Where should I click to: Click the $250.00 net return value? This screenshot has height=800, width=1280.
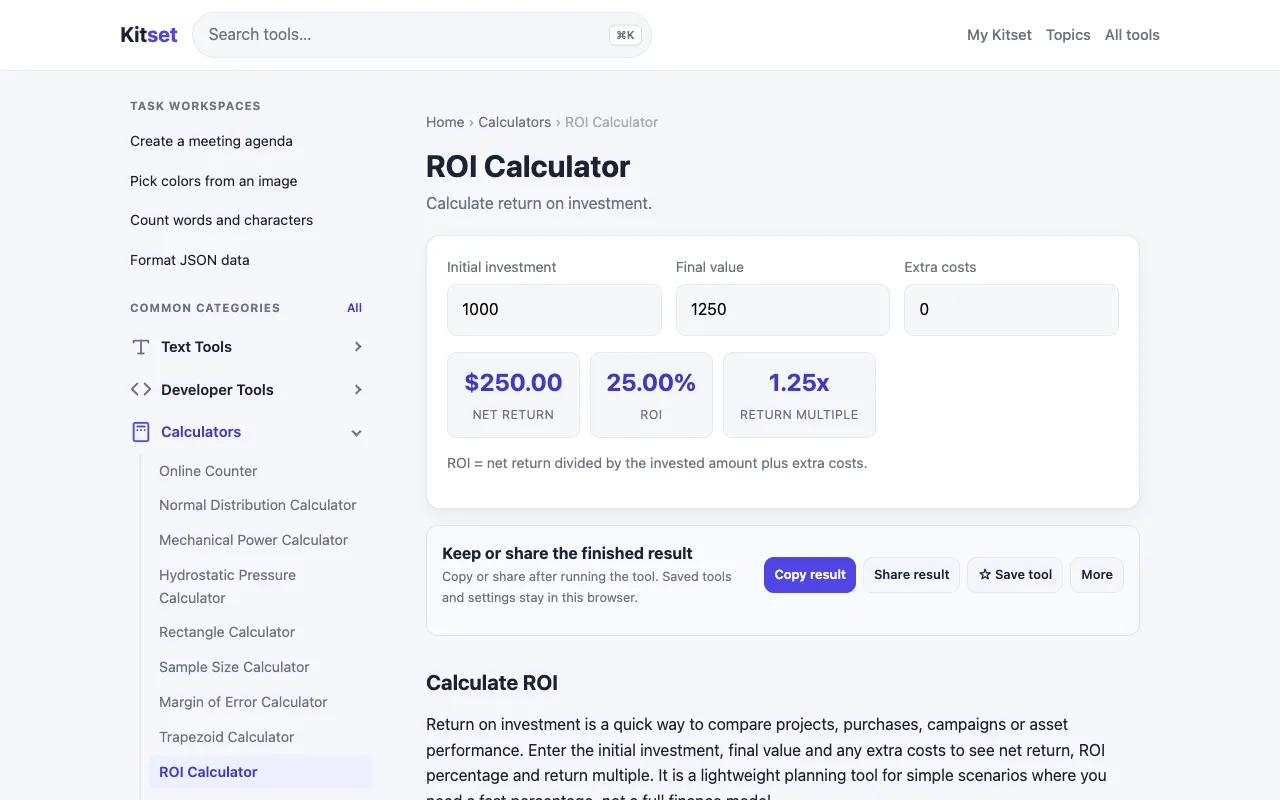513,382
